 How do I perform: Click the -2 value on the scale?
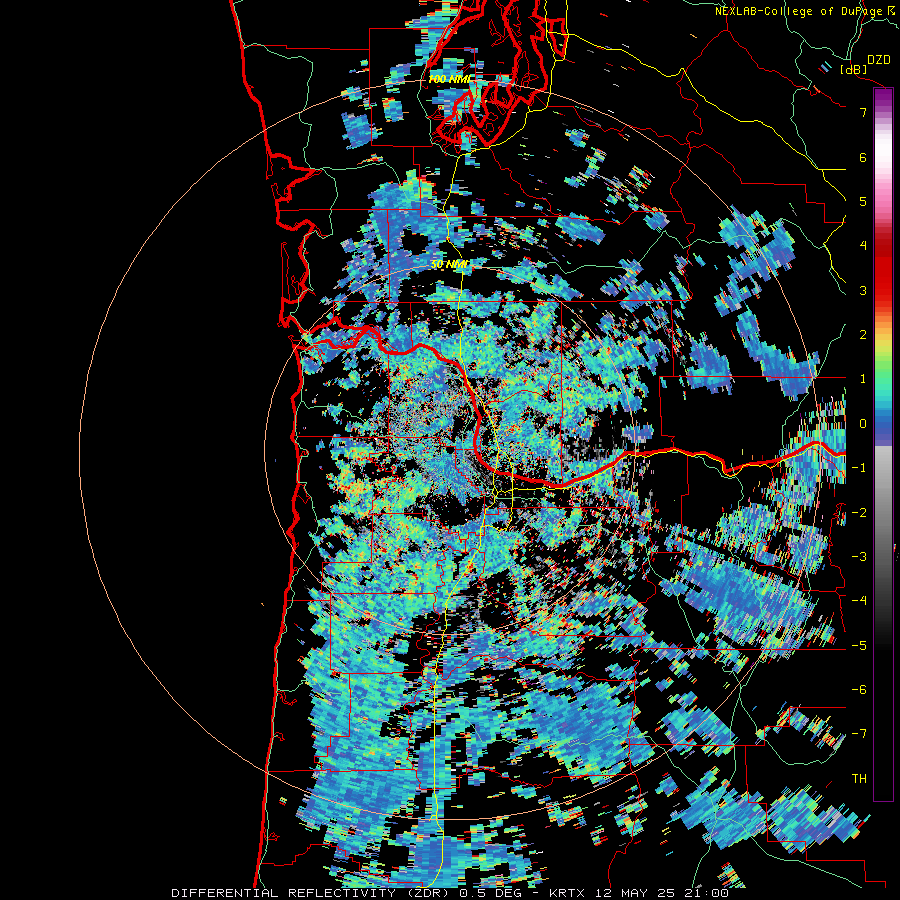[x=859, y=513]
